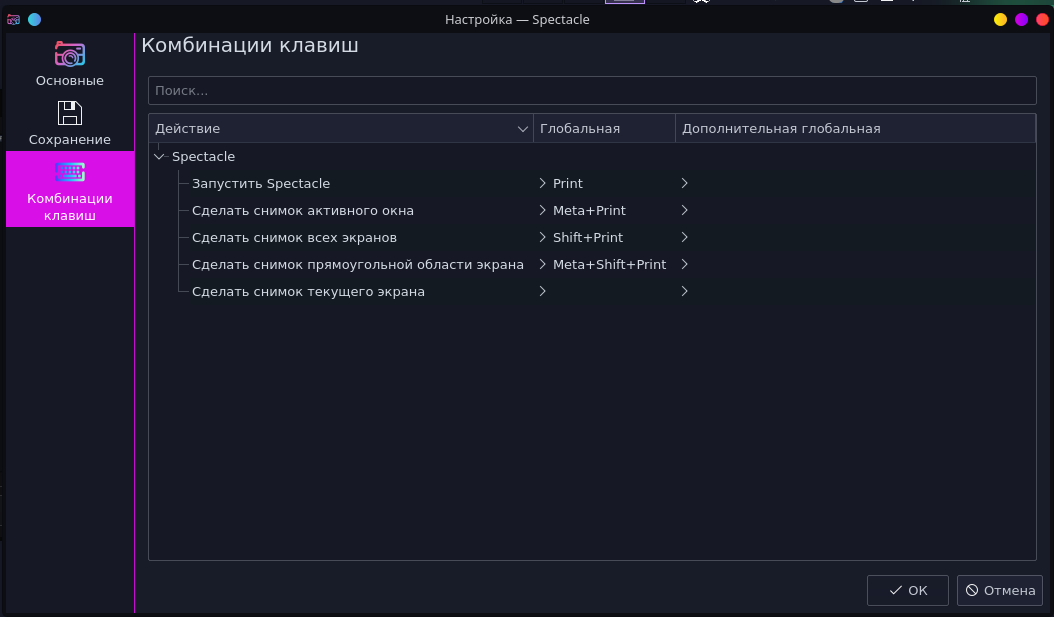The width and height of the screenshot is (1054, 617).
Task: Expand additional shortcut for текущего экрана
Action: tap(684, 290)
